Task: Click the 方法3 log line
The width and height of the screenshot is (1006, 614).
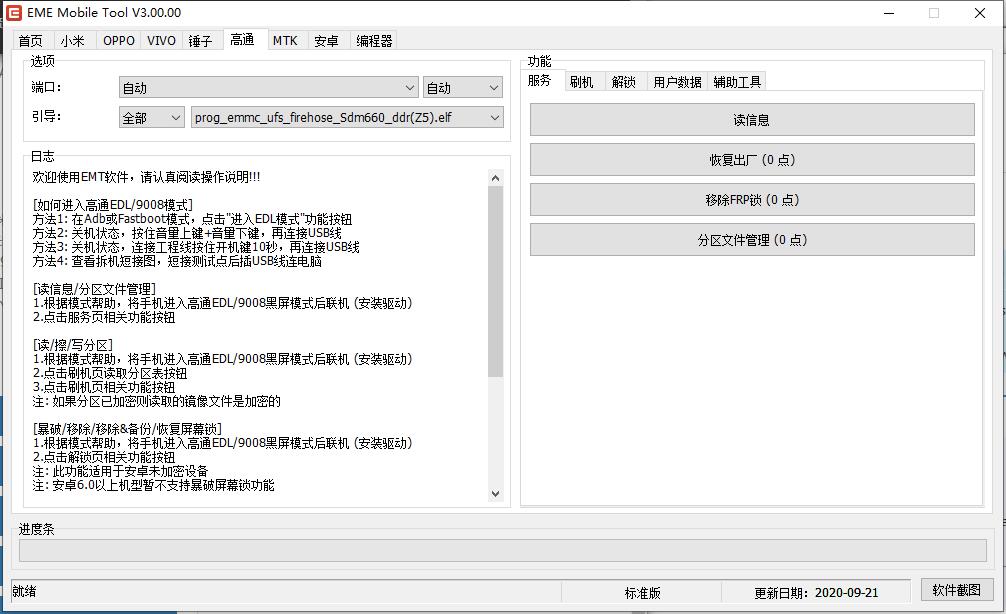Action: coord(196,247)
